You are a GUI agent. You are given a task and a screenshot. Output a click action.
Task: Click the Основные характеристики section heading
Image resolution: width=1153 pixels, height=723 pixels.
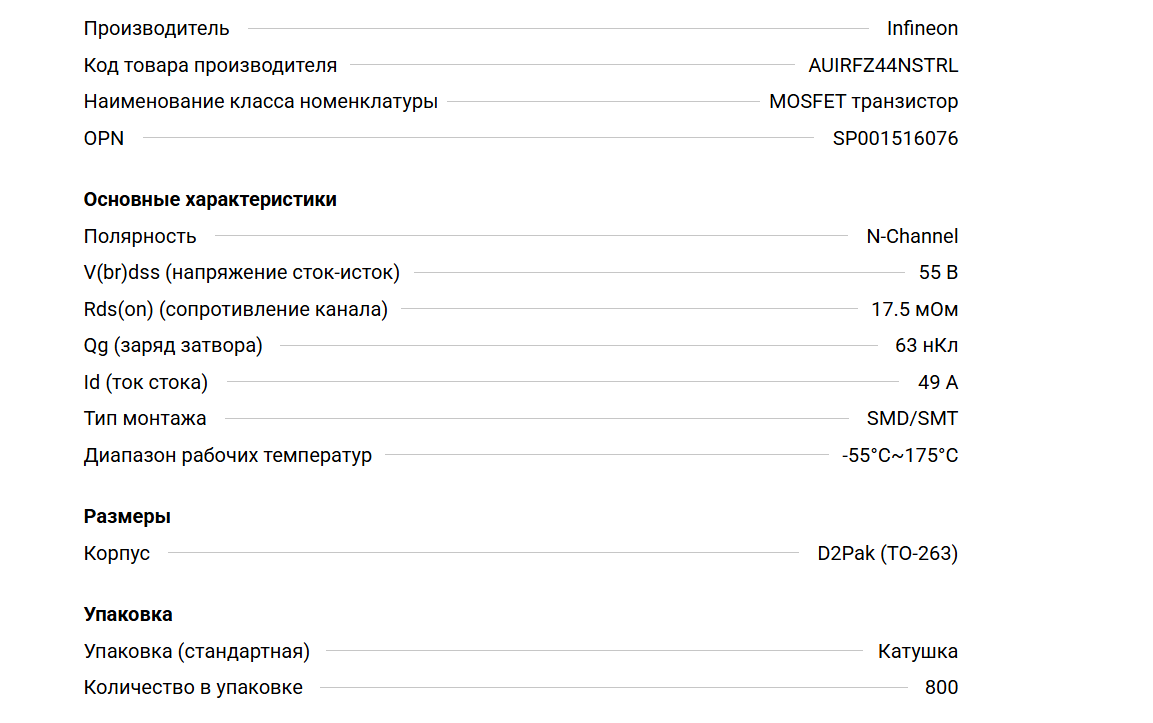point(210,200)
